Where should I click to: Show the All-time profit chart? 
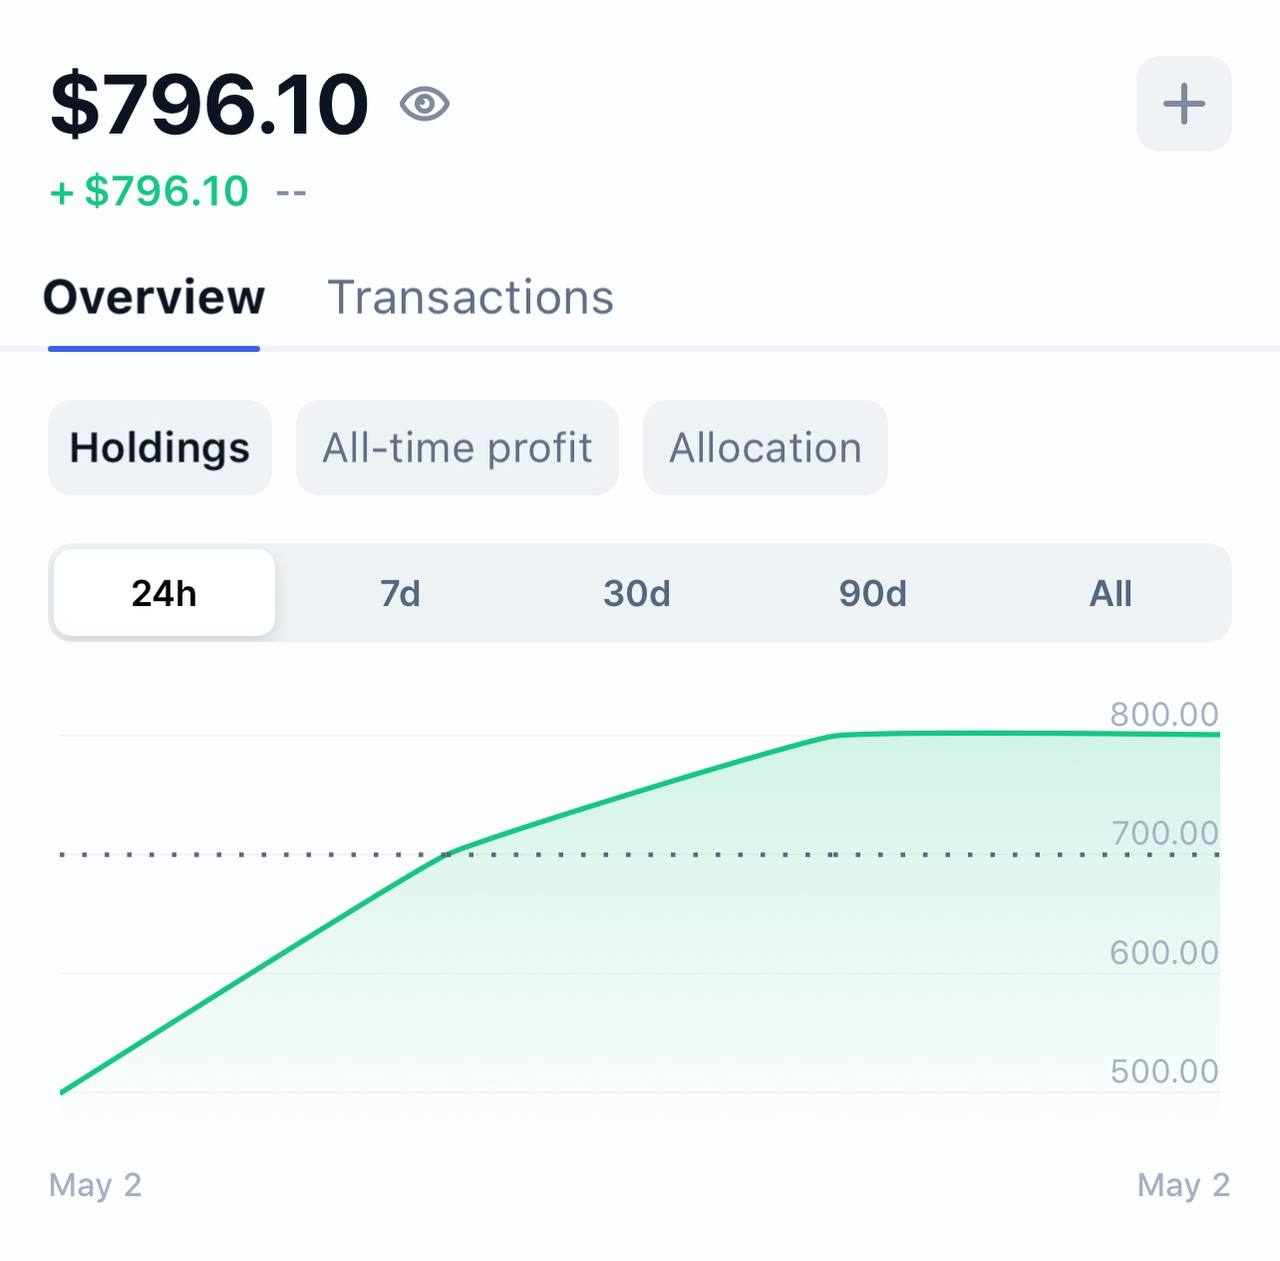tap(457, 448)
